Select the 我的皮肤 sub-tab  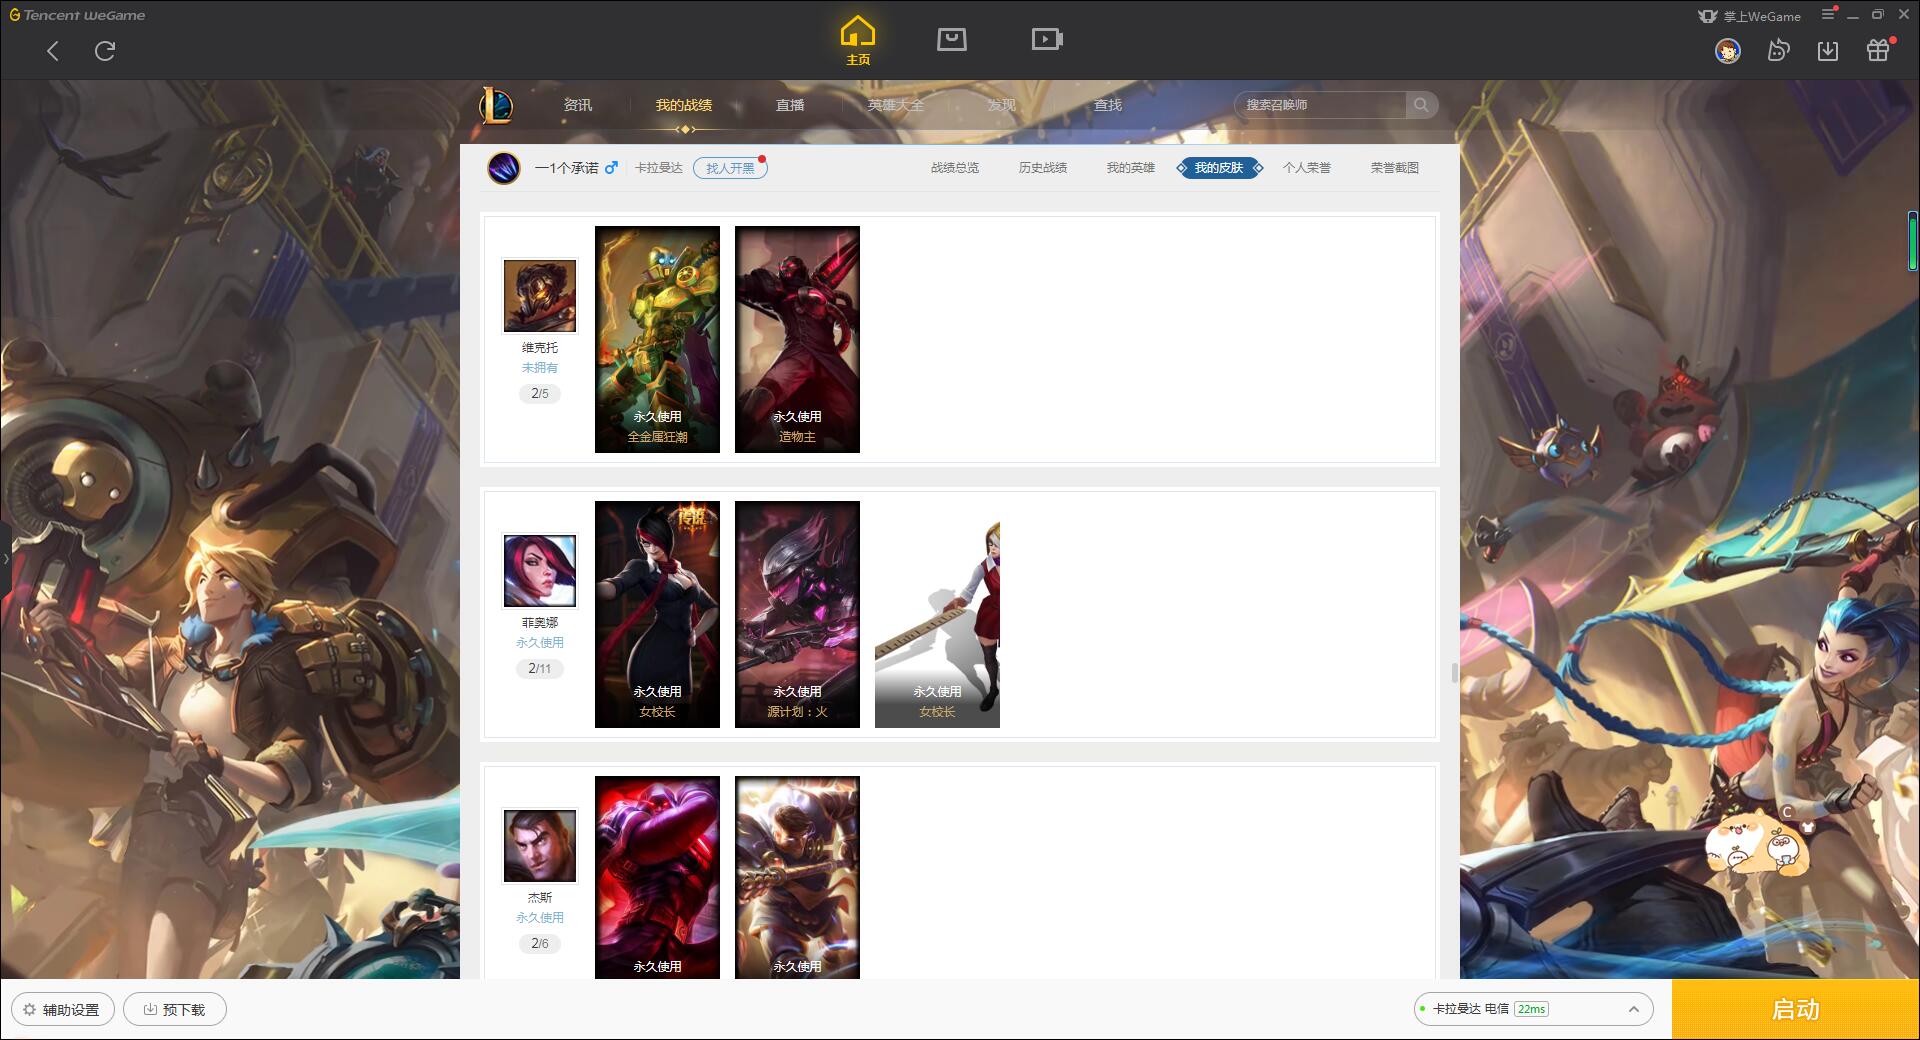point(1219,168)
